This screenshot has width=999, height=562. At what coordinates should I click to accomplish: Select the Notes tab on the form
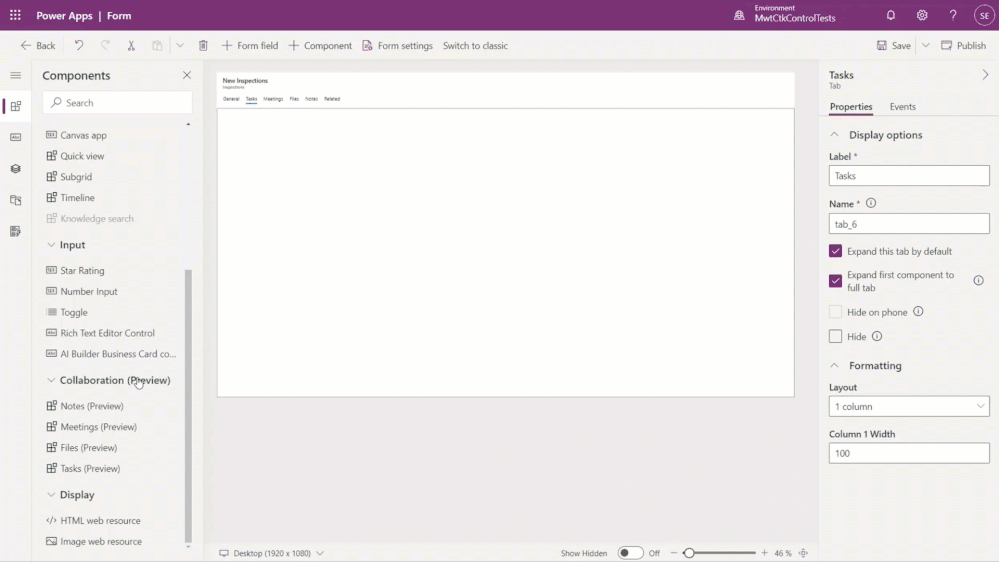coord(311,99)
